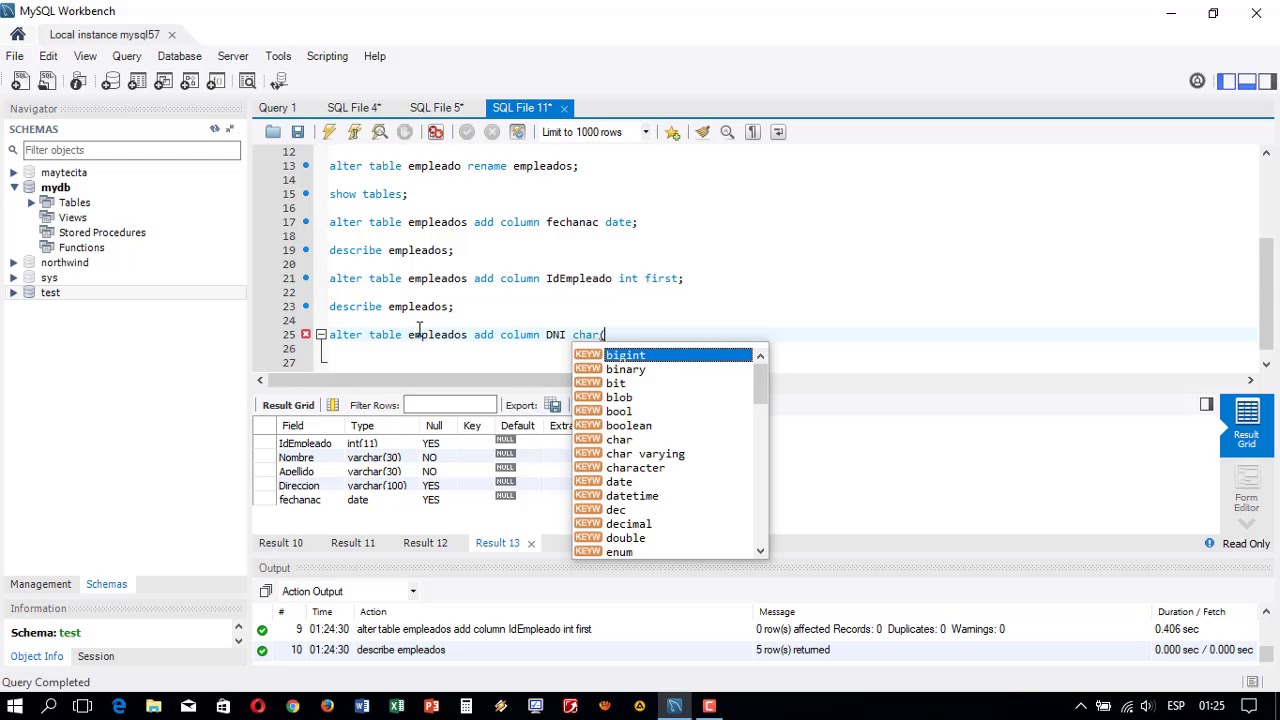Select 'char varying' in autocomplete list

point(645,454)
